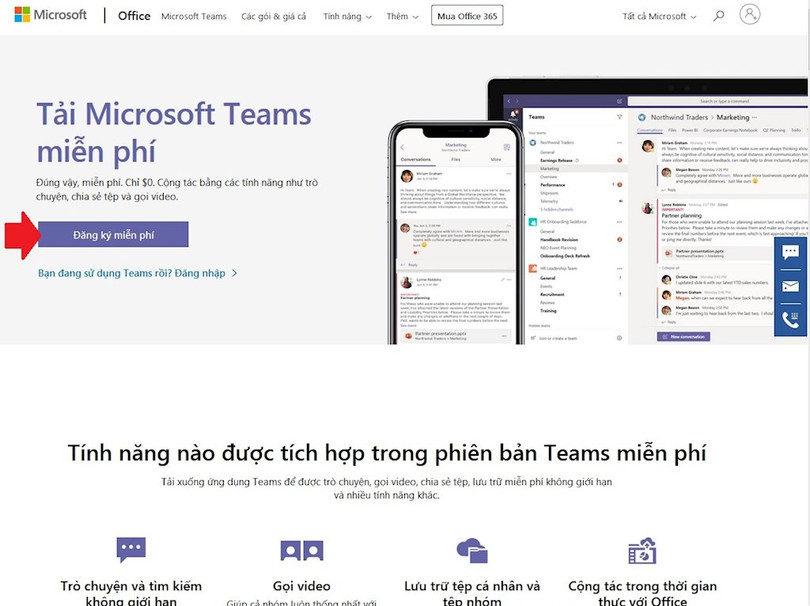The height and width of the screenshot is (606, 810).
Task: Open the Tính năng dropdown menu
Action: click(344, 16)
